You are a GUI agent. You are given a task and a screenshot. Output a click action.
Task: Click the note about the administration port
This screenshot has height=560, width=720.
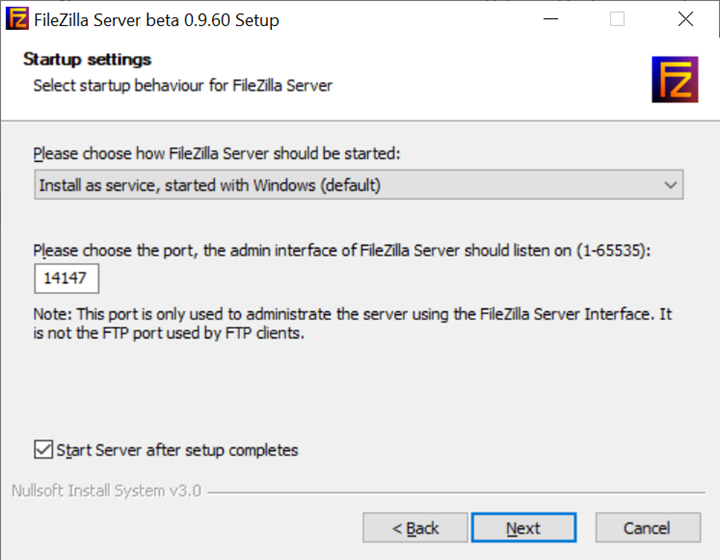pyautogui.click(x=353, y=323)
